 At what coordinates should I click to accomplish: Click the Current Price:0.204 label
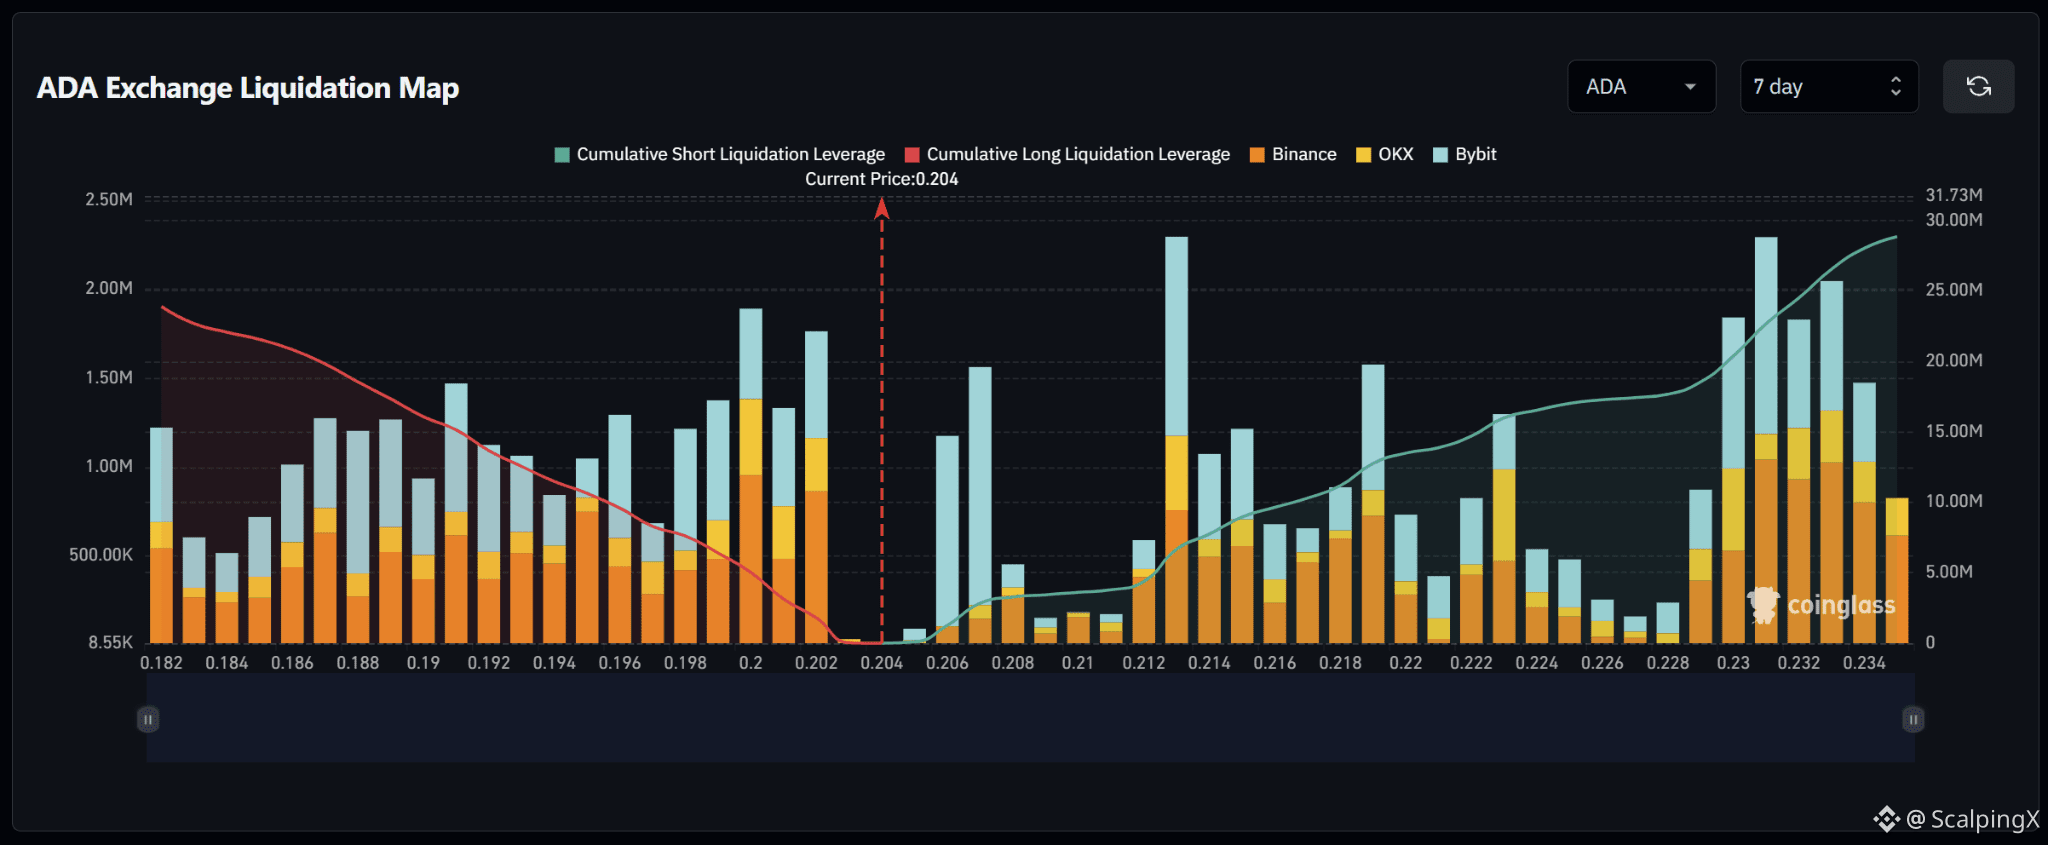click(882, 179)
